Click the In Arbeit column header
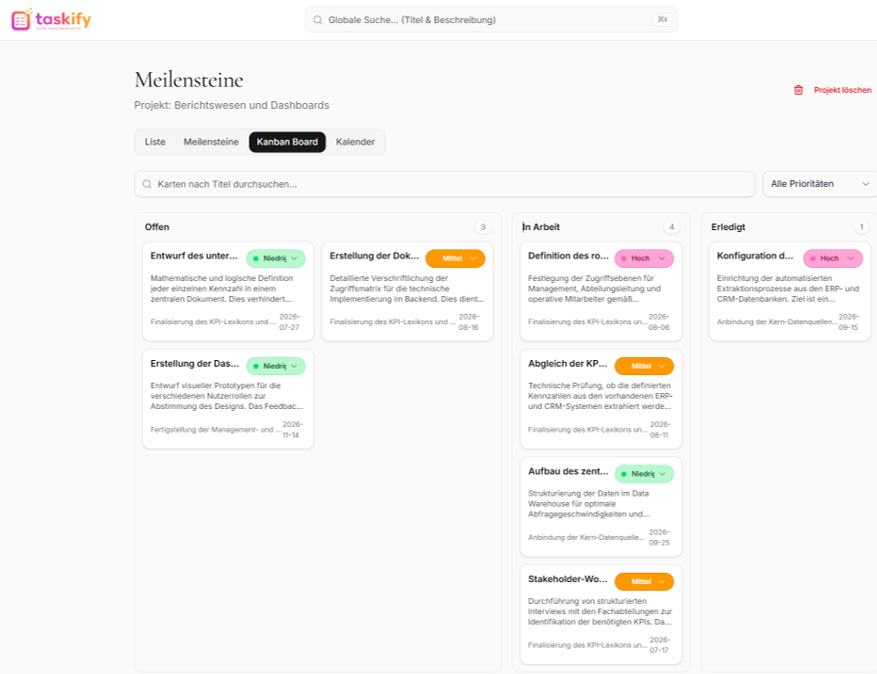The image size is (877, 674). coord(541,227)
